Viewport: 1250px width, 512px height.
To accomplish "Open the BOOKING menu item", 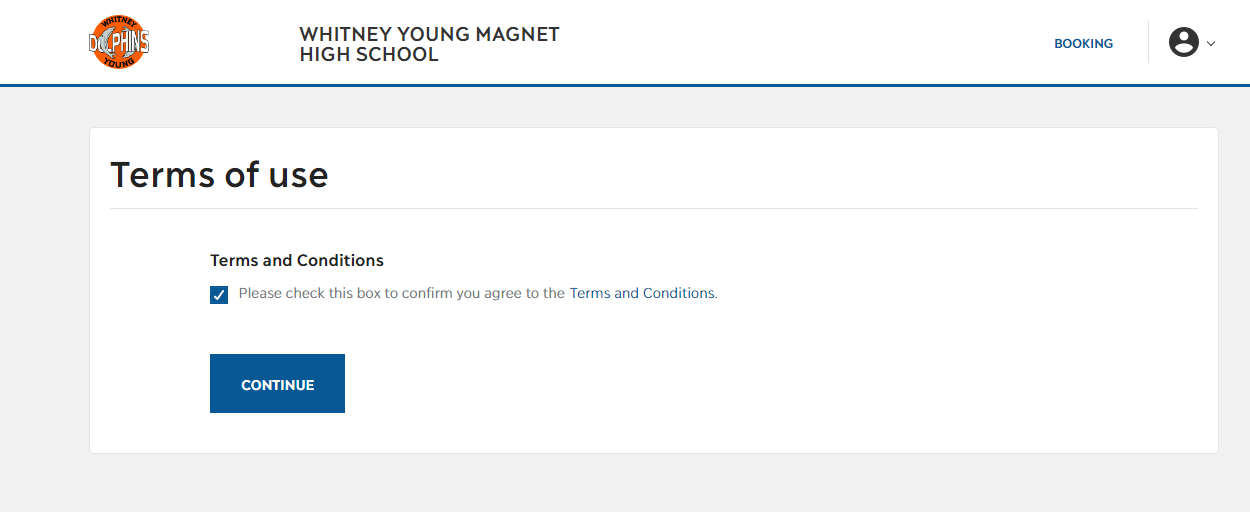I will point(1083,43).
